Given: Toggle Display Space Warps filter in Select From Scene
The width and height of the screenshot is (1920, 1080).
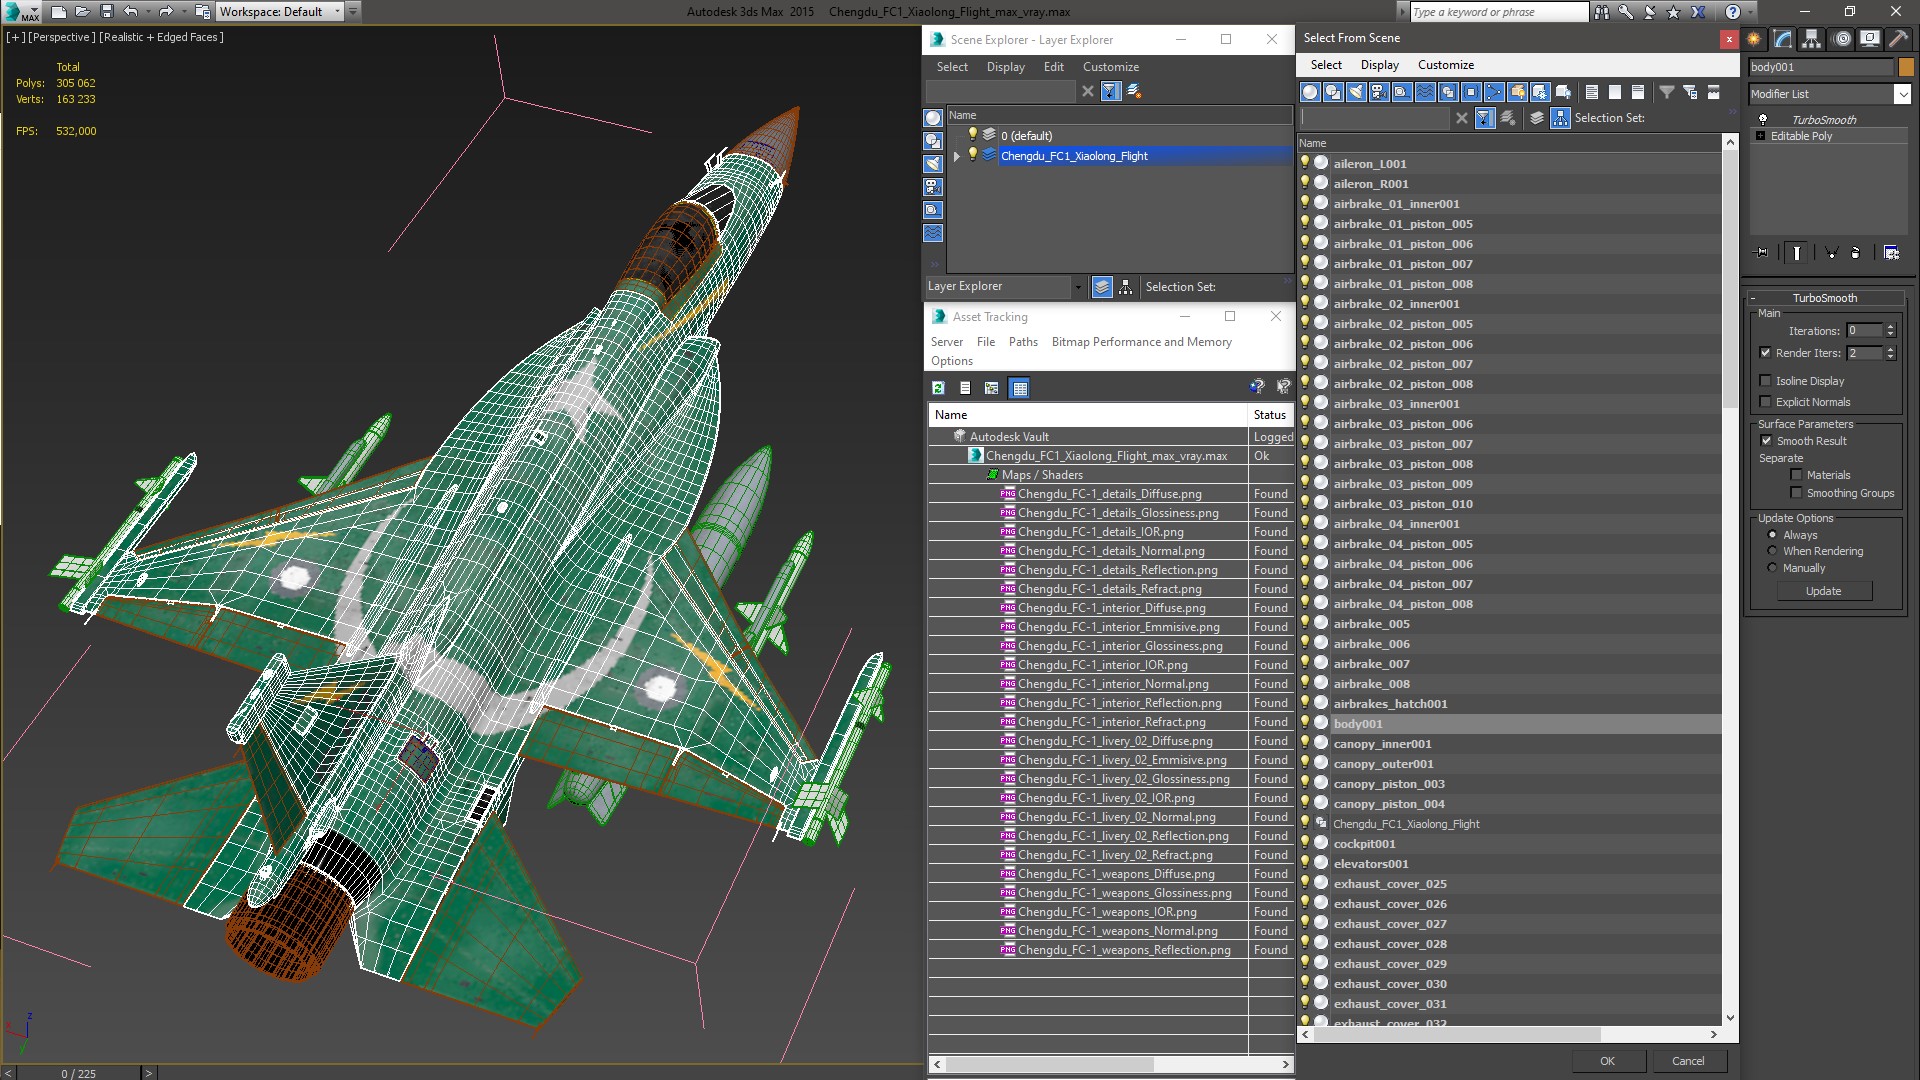Looking at the screenshot, I should click(x=1425, y=92).
